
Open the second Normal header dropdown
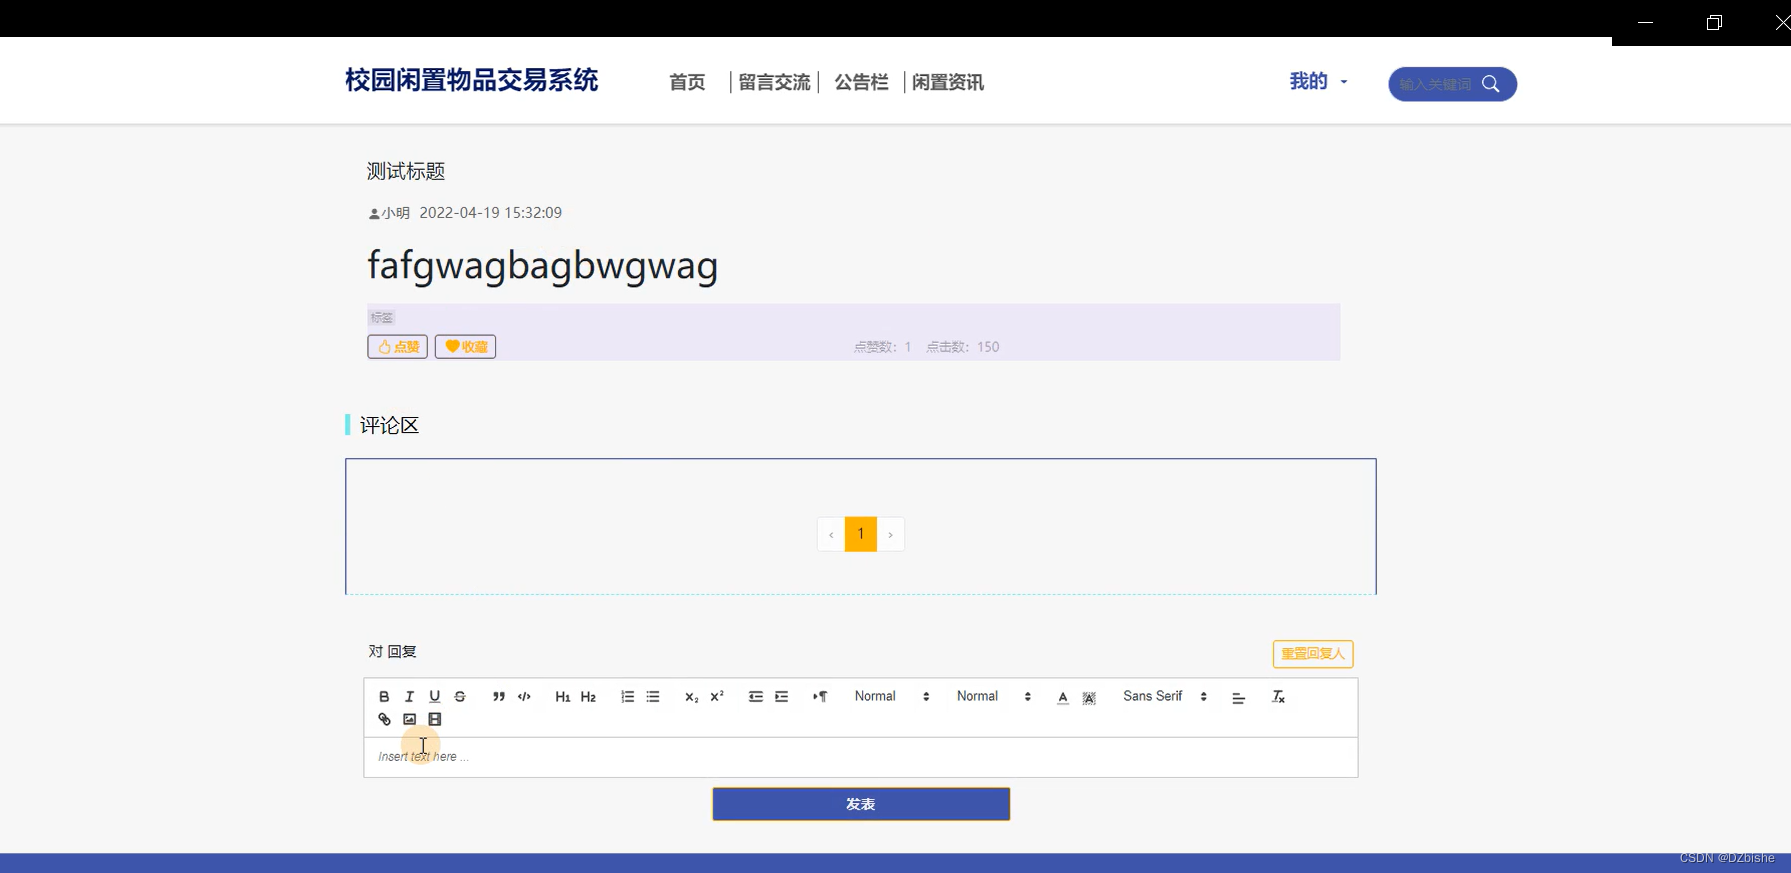tap(994, 696)
